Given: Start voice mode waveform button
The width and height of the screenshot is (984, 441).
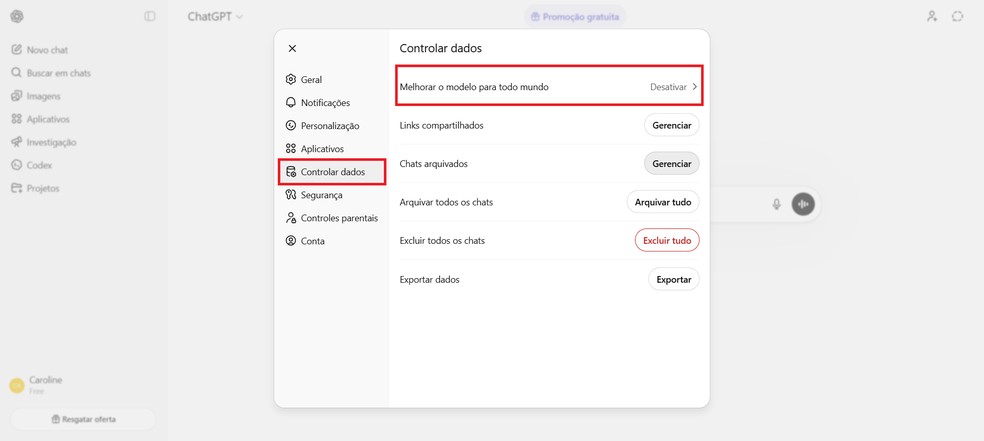Looking at the screenshot, I should 803,204.
